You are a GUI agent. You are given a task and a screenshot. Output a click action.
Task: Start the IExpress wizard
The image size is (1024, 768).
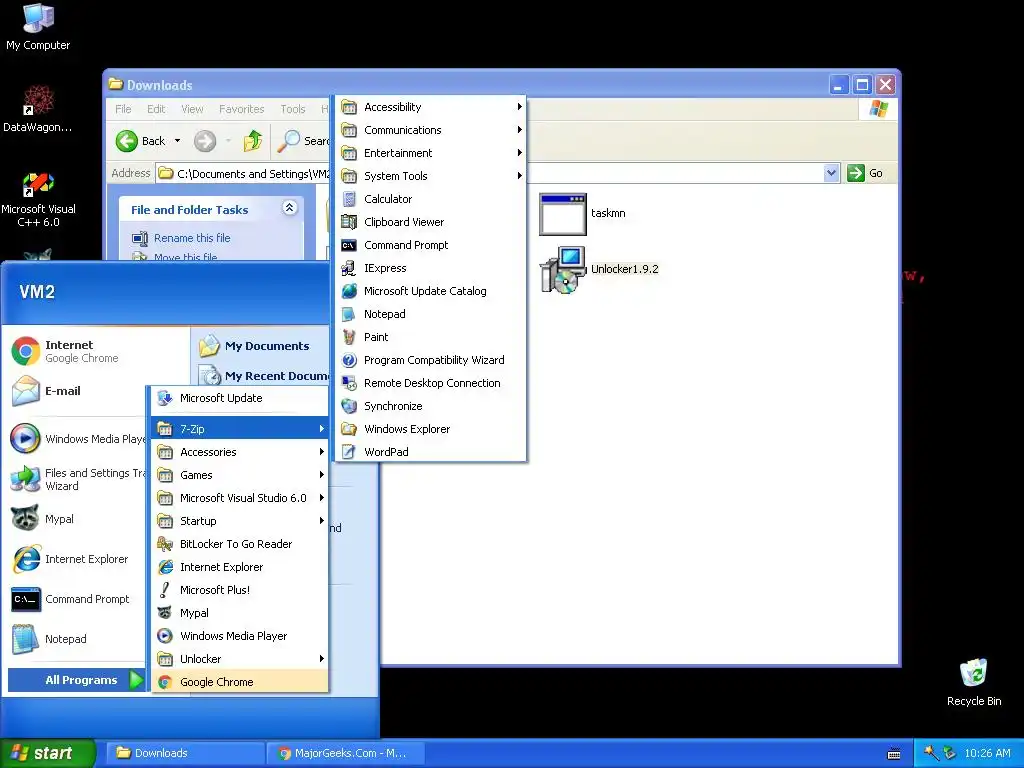coord(430,268)
